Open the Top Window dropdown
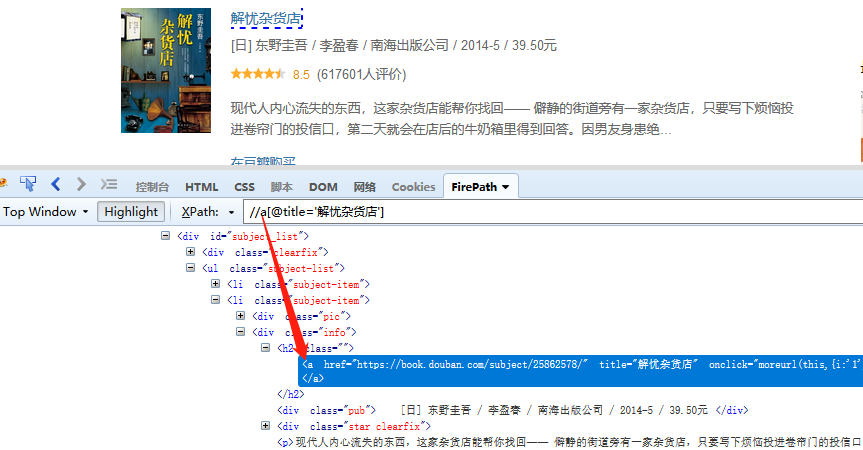This screenshot has width=863, height=450. (46, 212)
